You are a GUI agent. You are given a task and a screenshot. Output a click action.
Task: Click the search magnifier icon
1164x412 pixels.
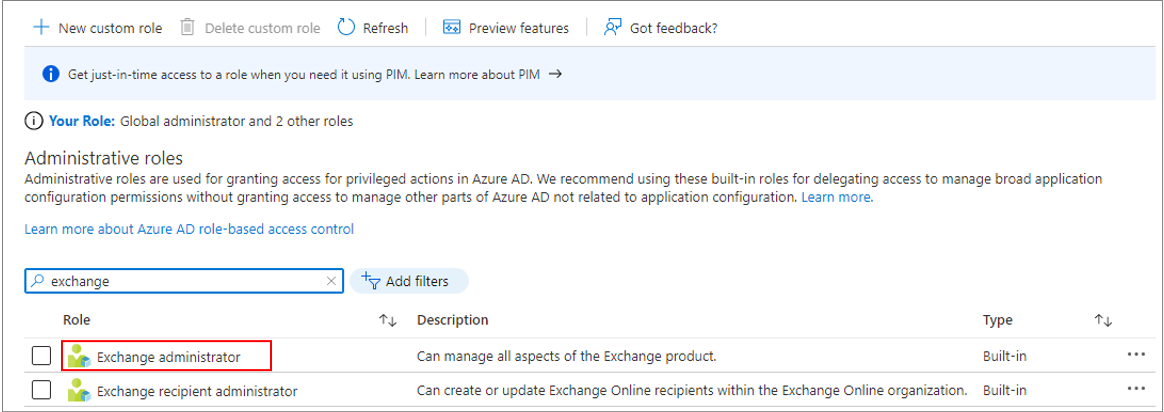pyautogui.click(x=38, y=281)
